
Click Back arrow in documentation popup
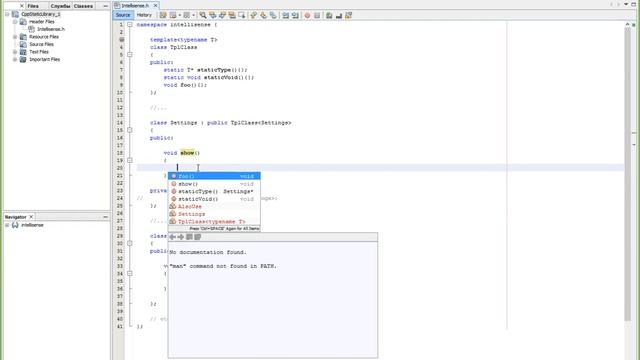[x=173, y=237]
